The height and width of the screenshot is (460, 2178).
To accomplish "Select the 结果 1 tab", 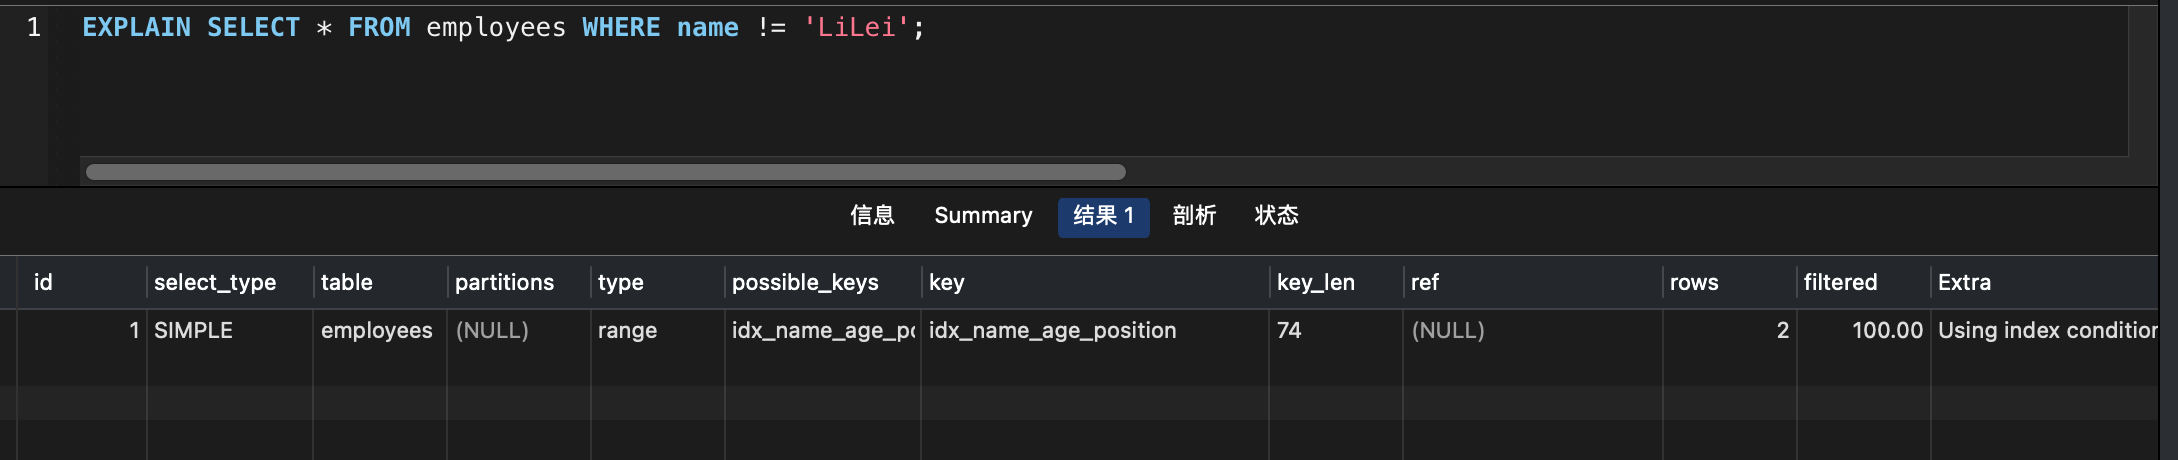I will pos(1103,216).
